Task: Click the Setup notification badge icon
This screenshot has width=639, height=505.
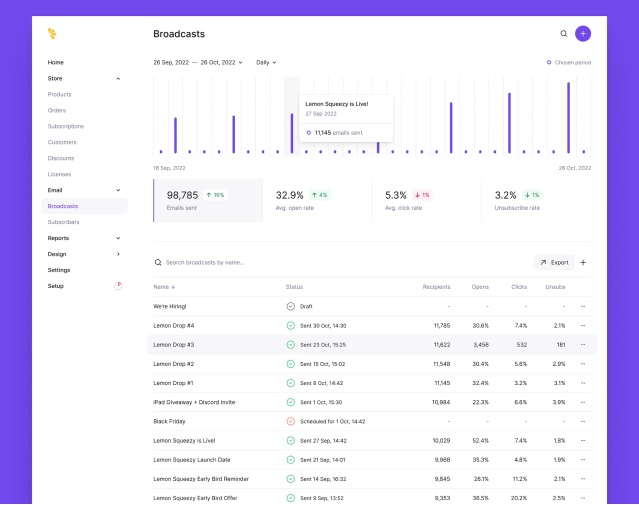Action: (118, 286)
